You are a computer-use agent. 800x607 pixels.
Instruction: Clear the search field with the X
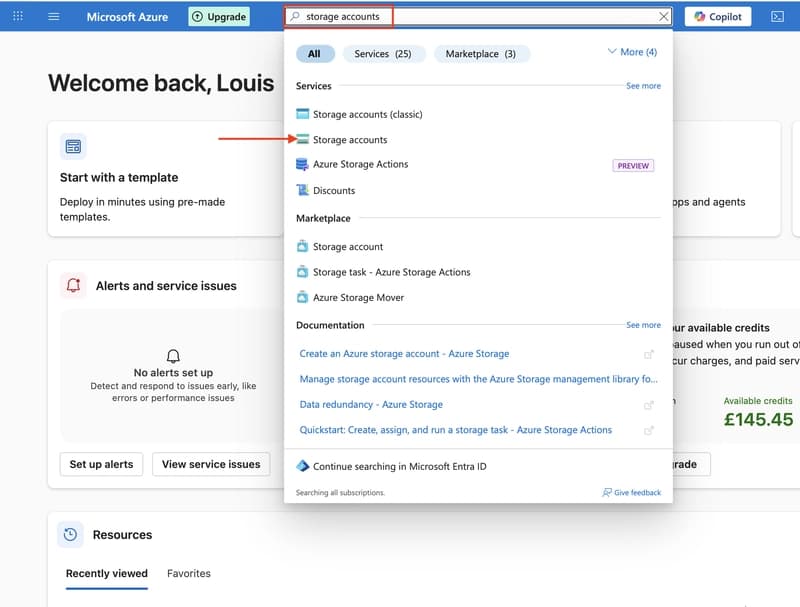(662, 16)
